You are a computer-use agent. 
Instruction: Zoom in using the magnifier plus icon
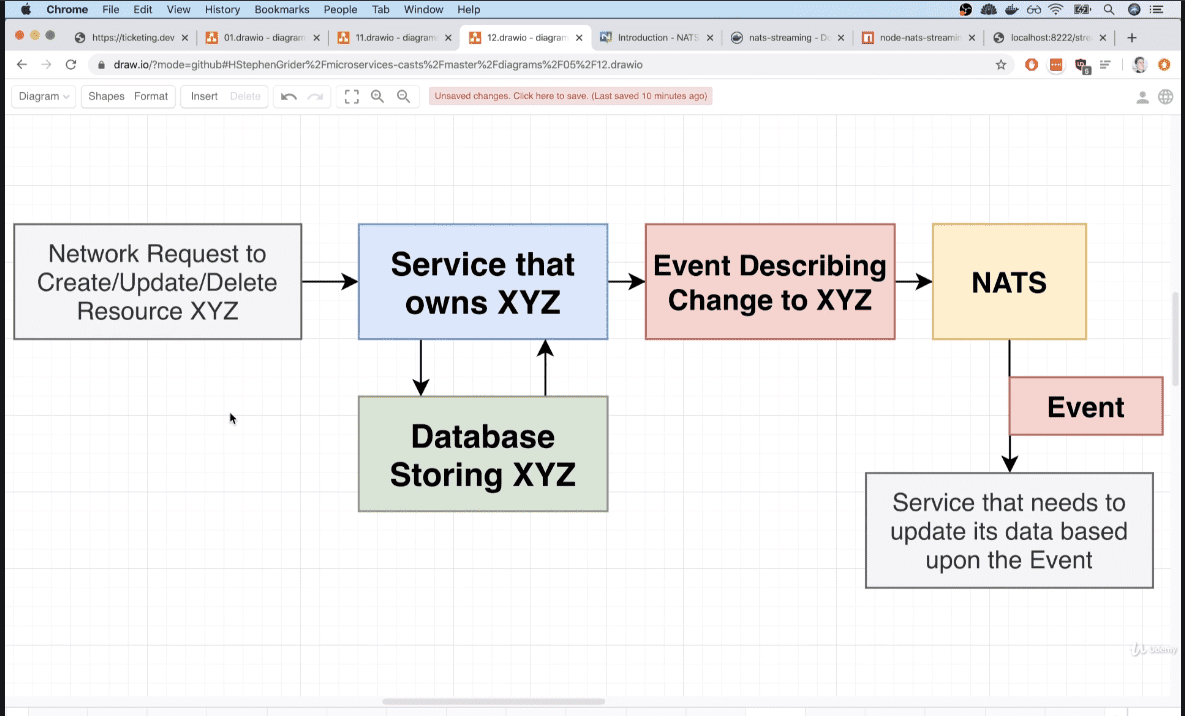[x=377, y=97]
